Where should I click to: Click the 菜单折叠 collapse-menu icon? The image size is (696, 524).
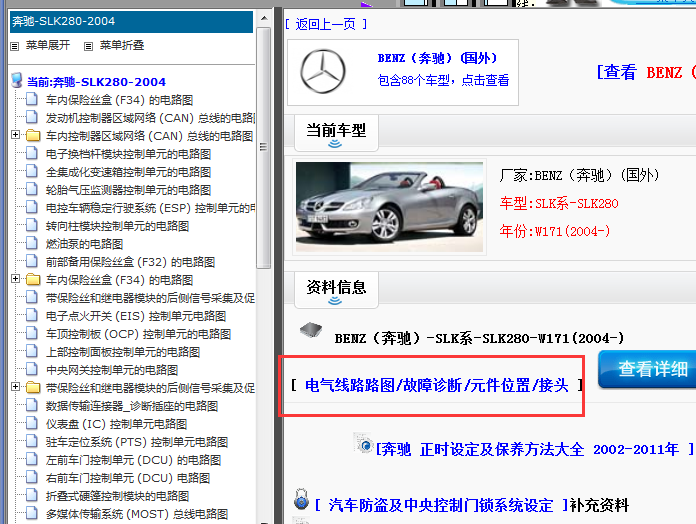click(x=88, y=46)
